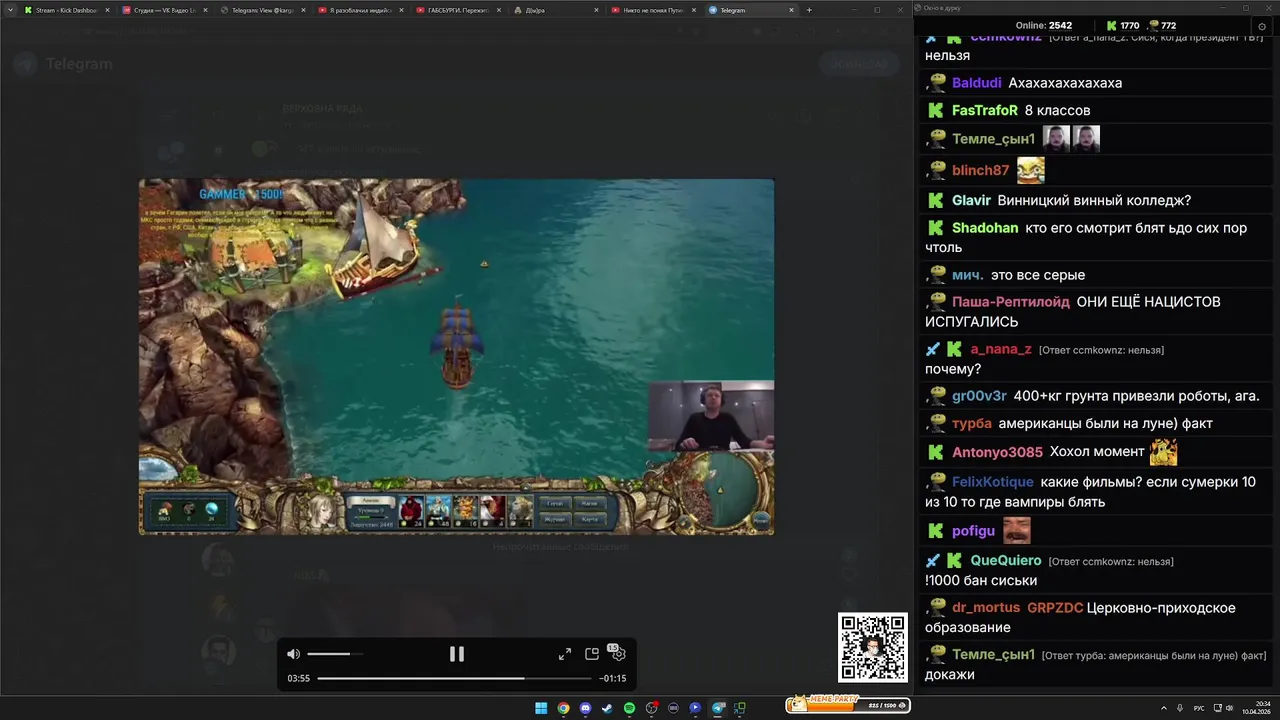Click the QR code overlay

tap(873, 648)
